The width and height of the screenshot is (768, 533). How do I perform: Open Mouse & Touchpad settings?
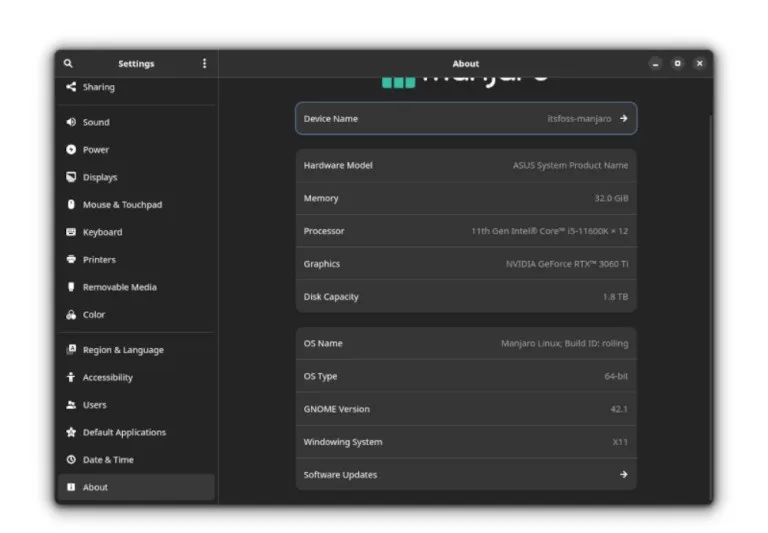[136, 204]
